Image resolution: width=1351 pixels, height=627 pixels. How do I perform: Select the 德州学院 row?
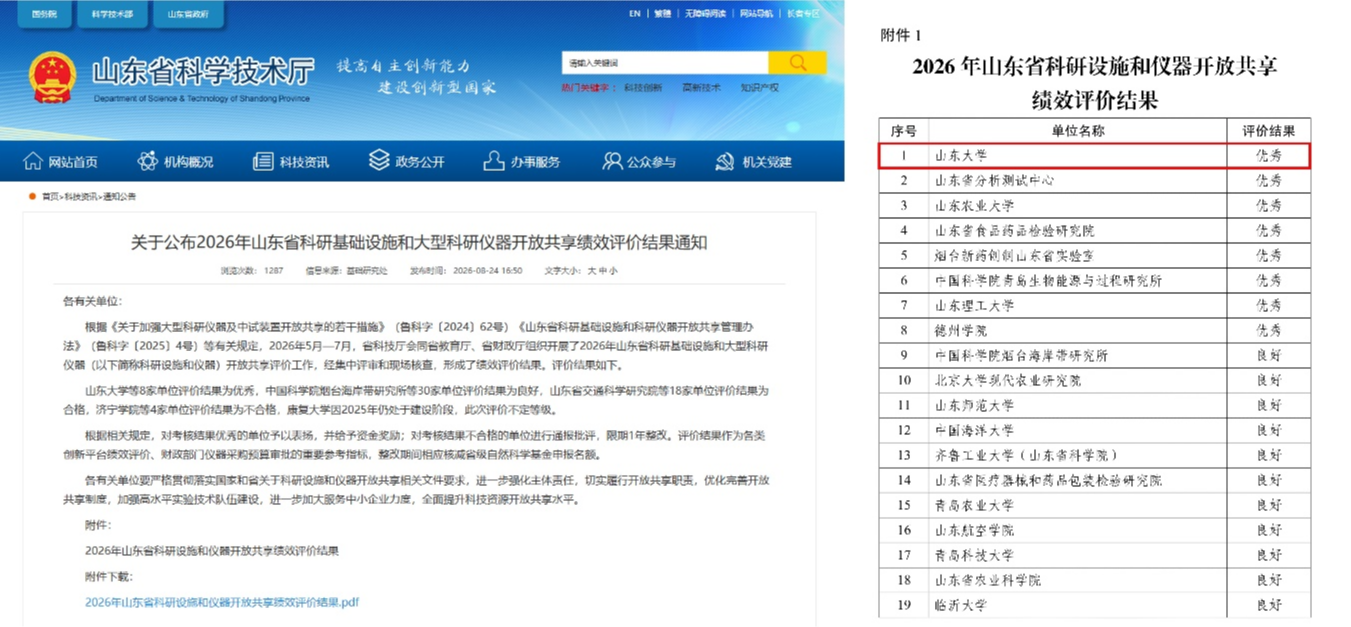(x=1095, y=331)
